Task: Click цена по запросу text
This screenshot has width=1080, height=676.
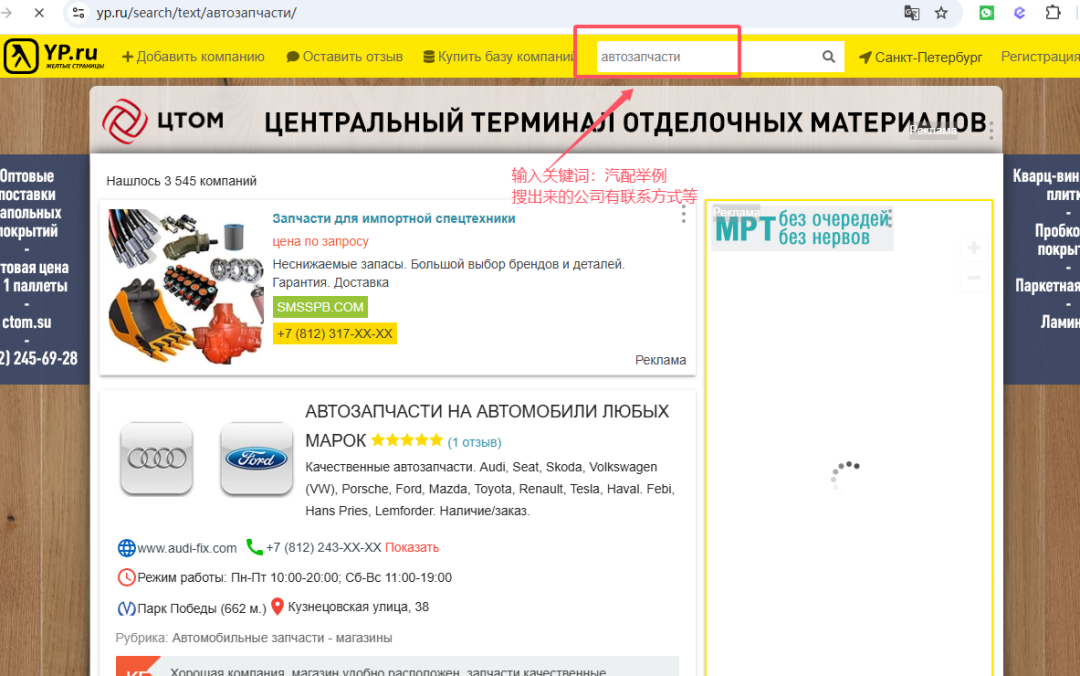Action: [x=320, y=241]
